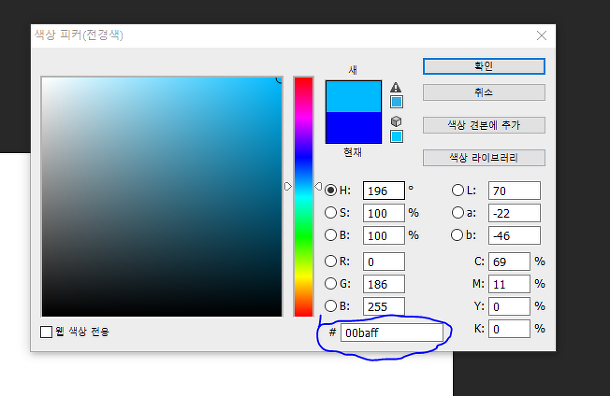The height and width of the screenshot is (396, 610).
Task: Open 색상 라이브러리 button
Action: point(484,158)
